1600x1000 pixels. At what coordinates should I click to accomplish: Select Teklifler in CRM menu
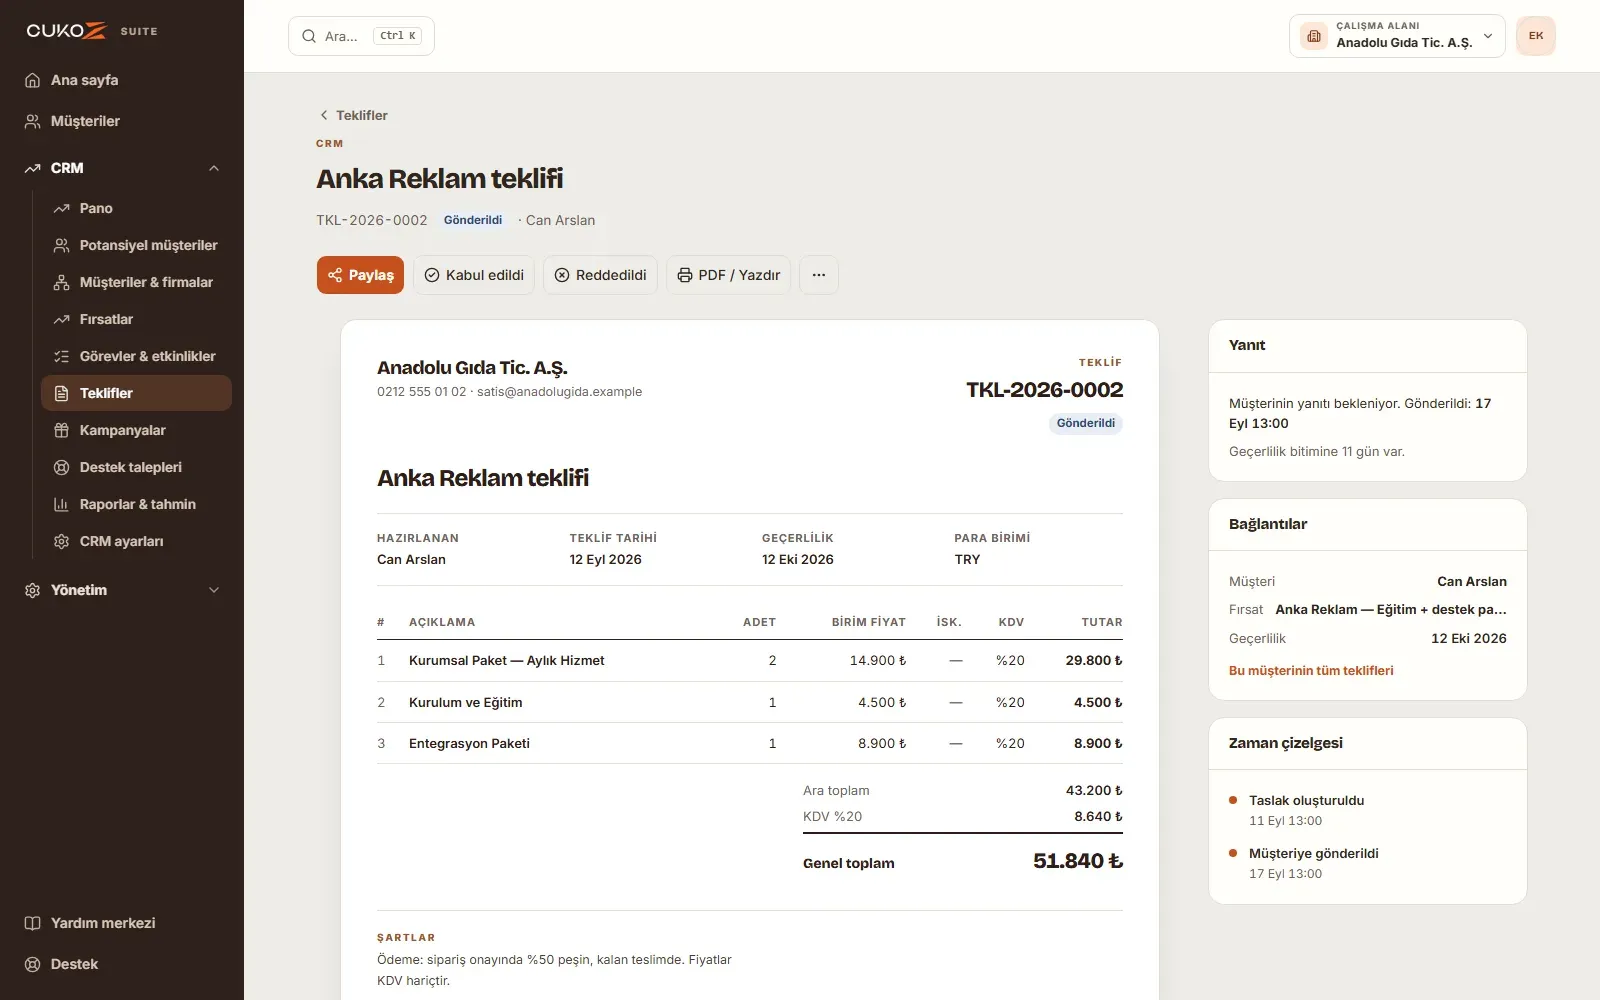tap(136, 393)
